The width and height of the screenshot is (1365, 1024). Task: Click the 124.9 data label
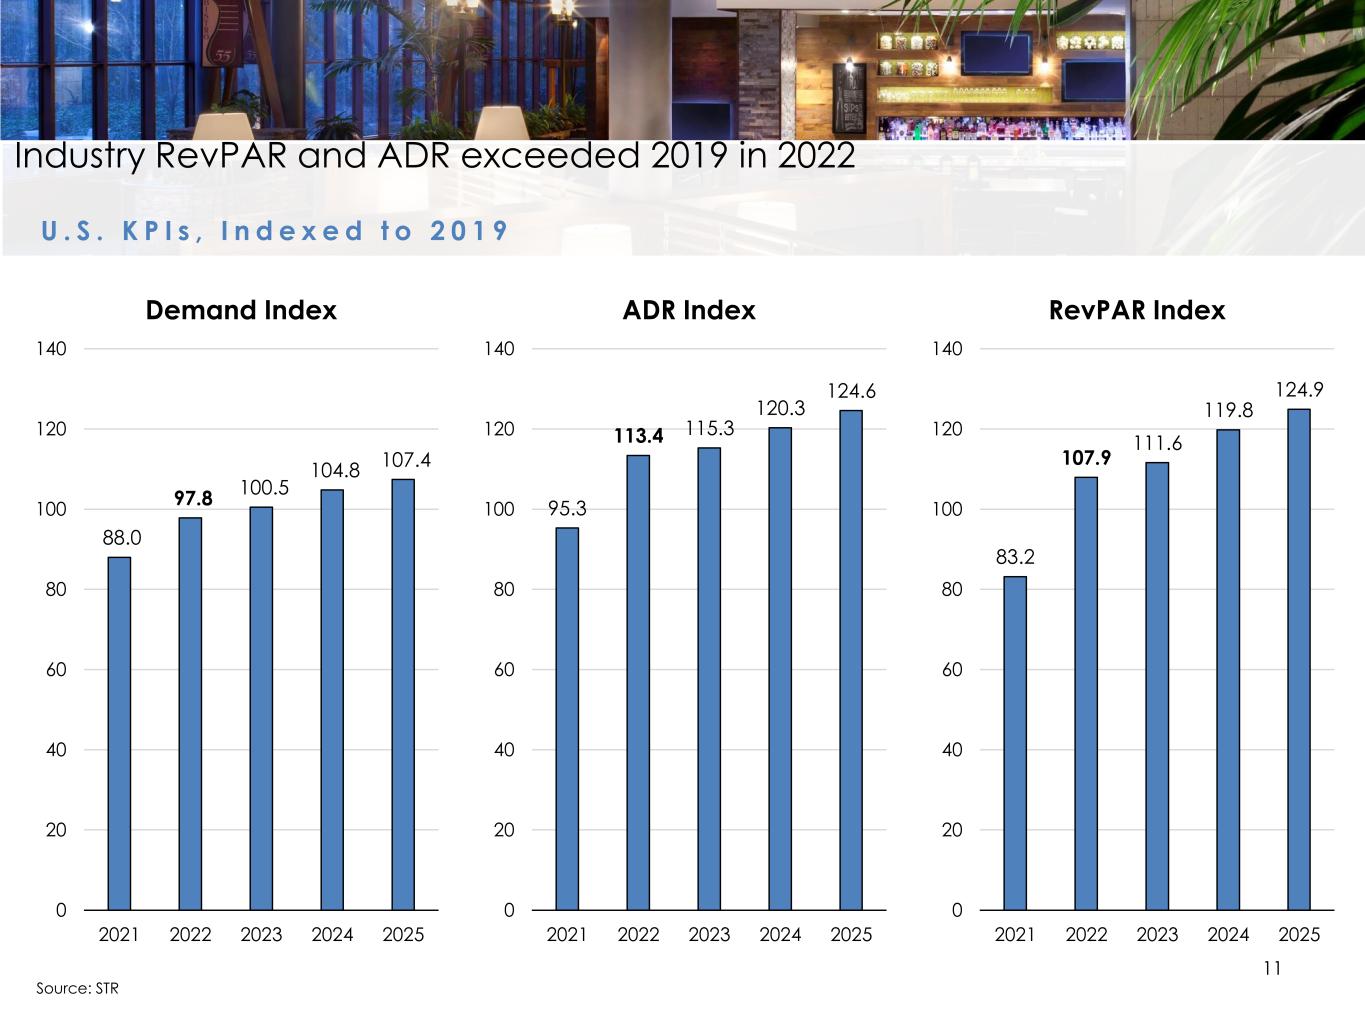pos(1299,389)
